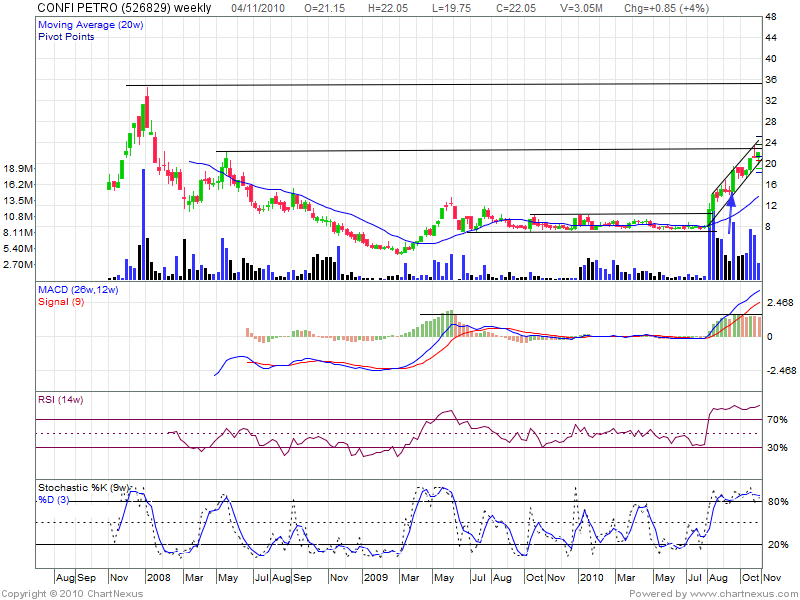Select the 2009 year marker on the time axis

(375, 577)
